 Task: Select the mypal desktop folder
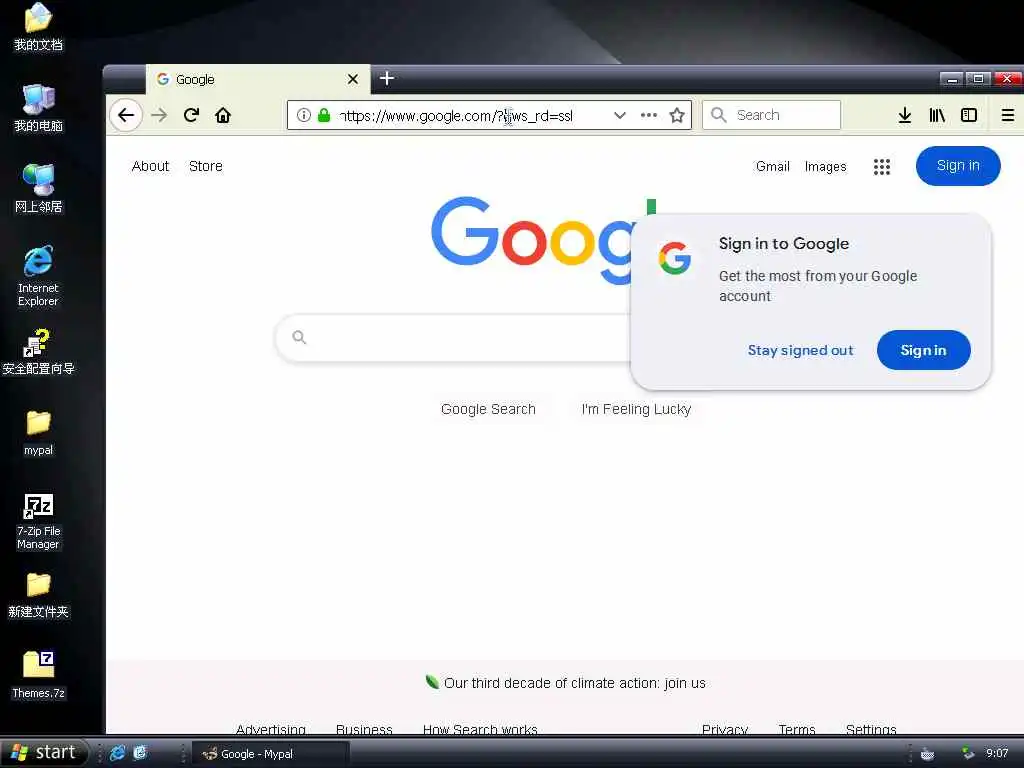tap(38, 432)
